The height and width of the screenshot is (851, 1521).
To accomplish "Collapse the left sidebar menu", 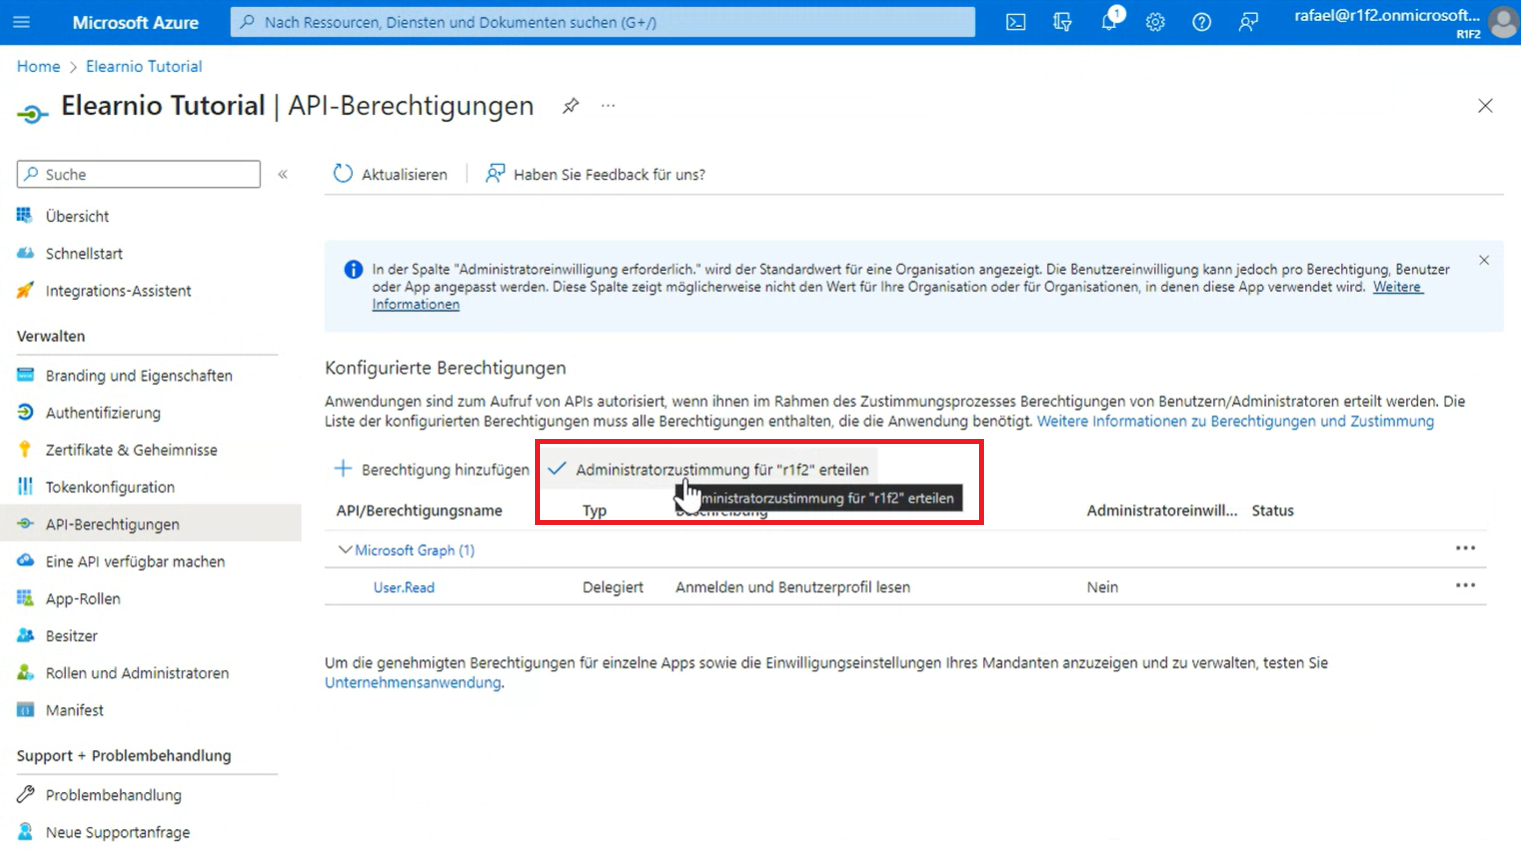I will click(283, 174).
